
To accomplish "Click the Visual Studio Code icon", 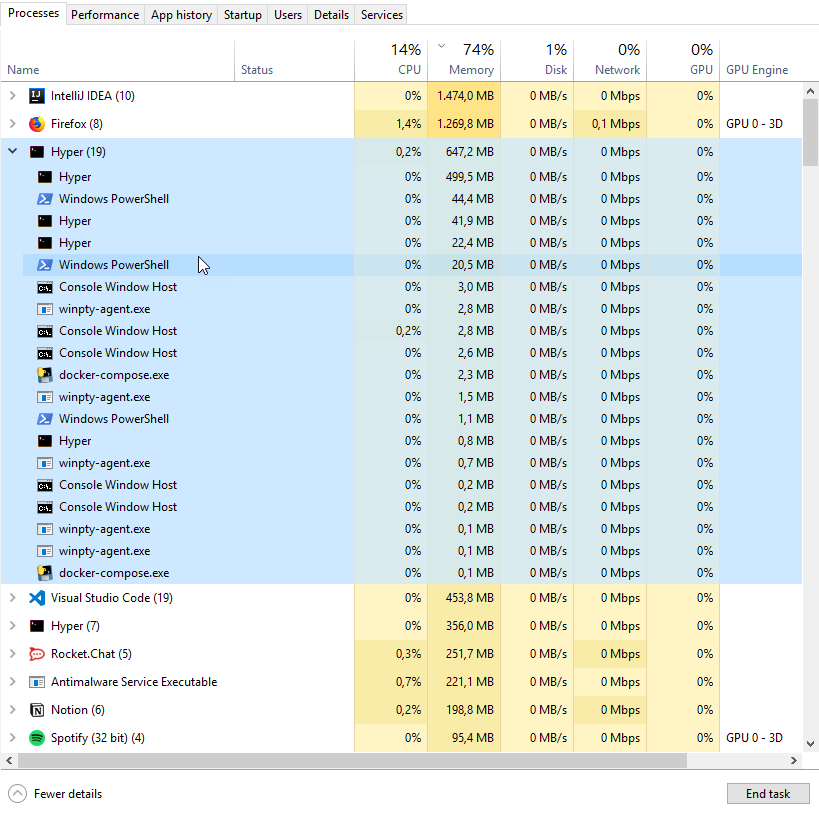I will [37, 598].
